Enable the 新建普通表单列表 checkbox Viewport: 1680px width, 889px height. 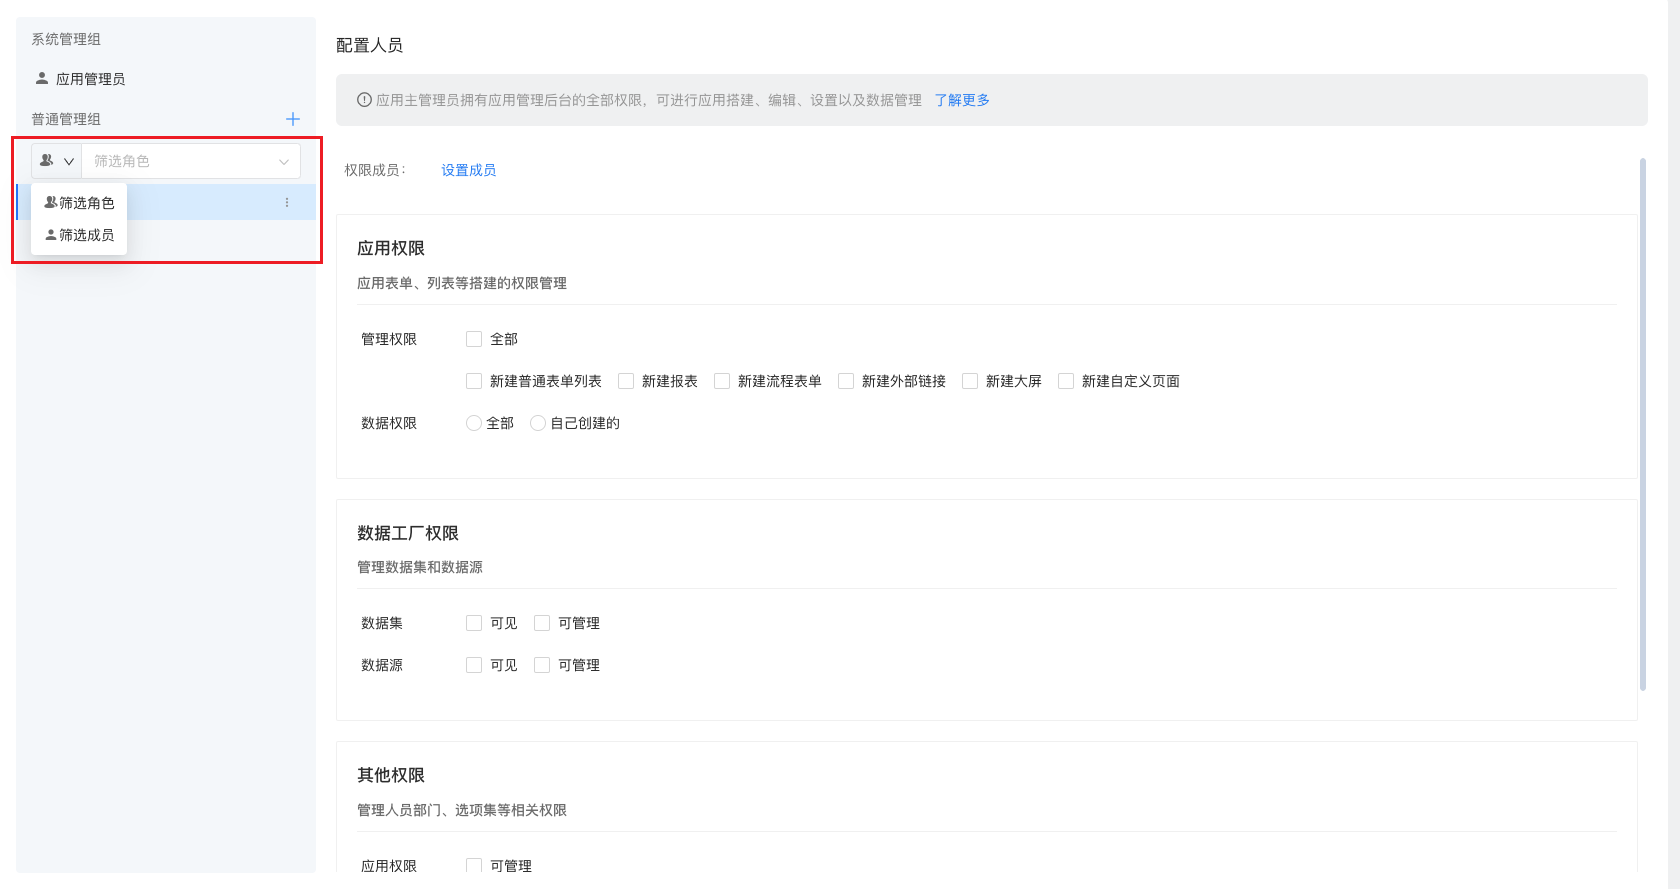coord(474,381)
